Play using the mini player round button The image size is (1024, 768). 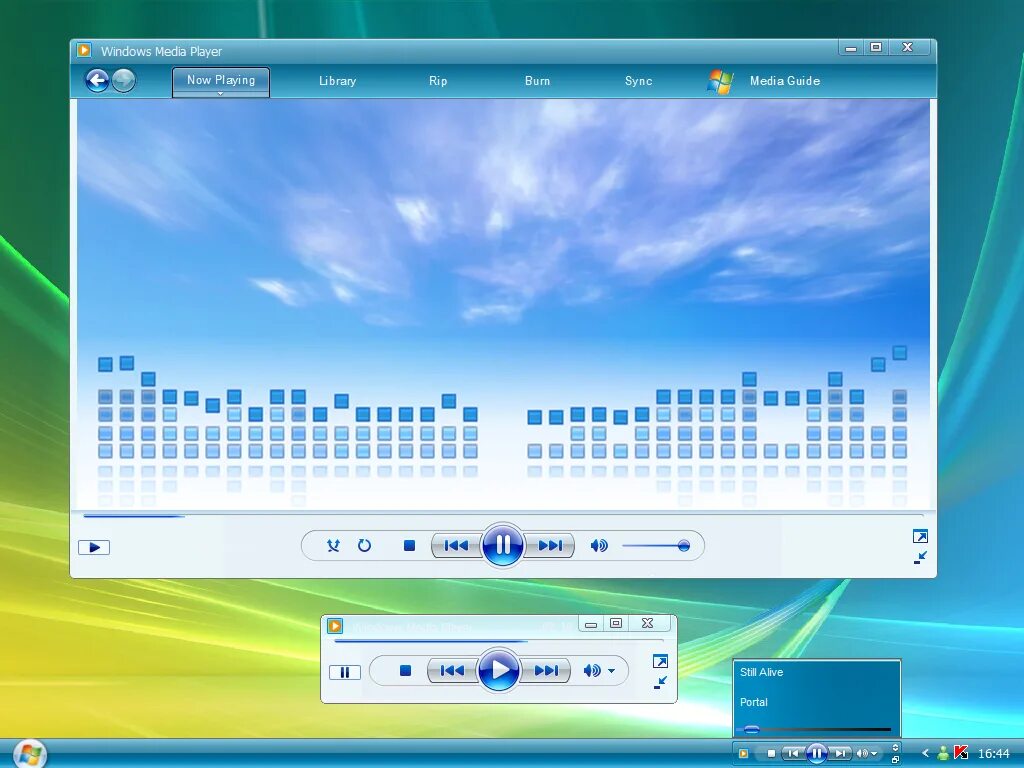tap(498, 670)
